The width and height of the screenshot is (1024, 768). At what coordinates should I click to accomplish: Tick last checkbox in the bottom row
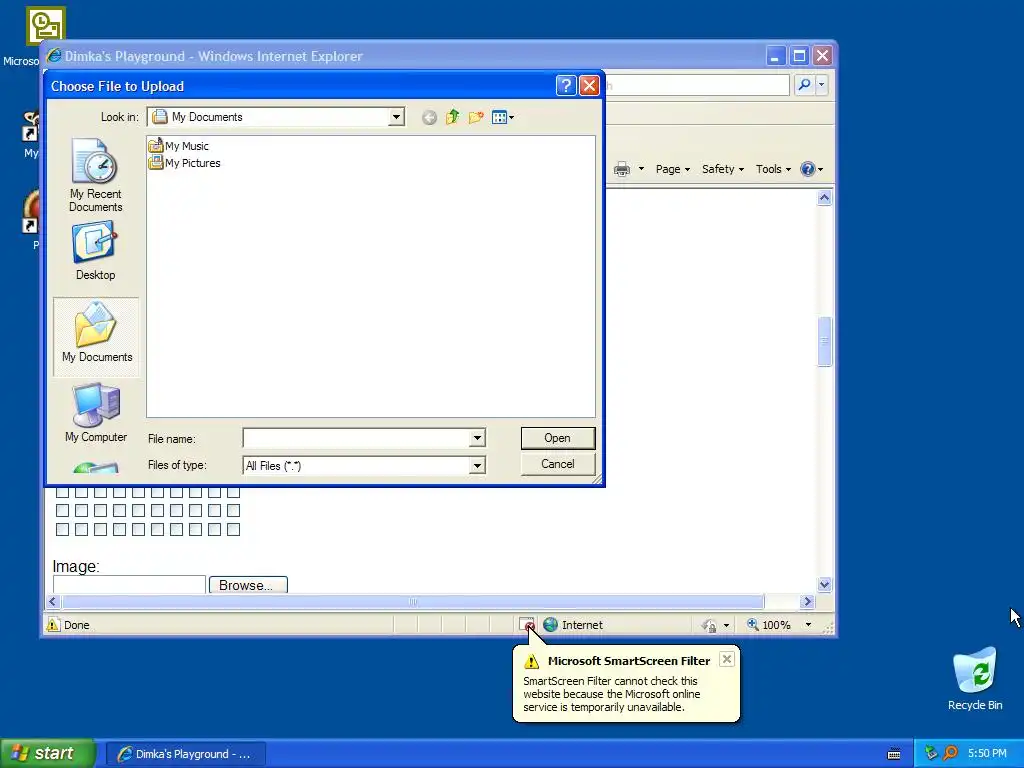click(x=233, y=530)
